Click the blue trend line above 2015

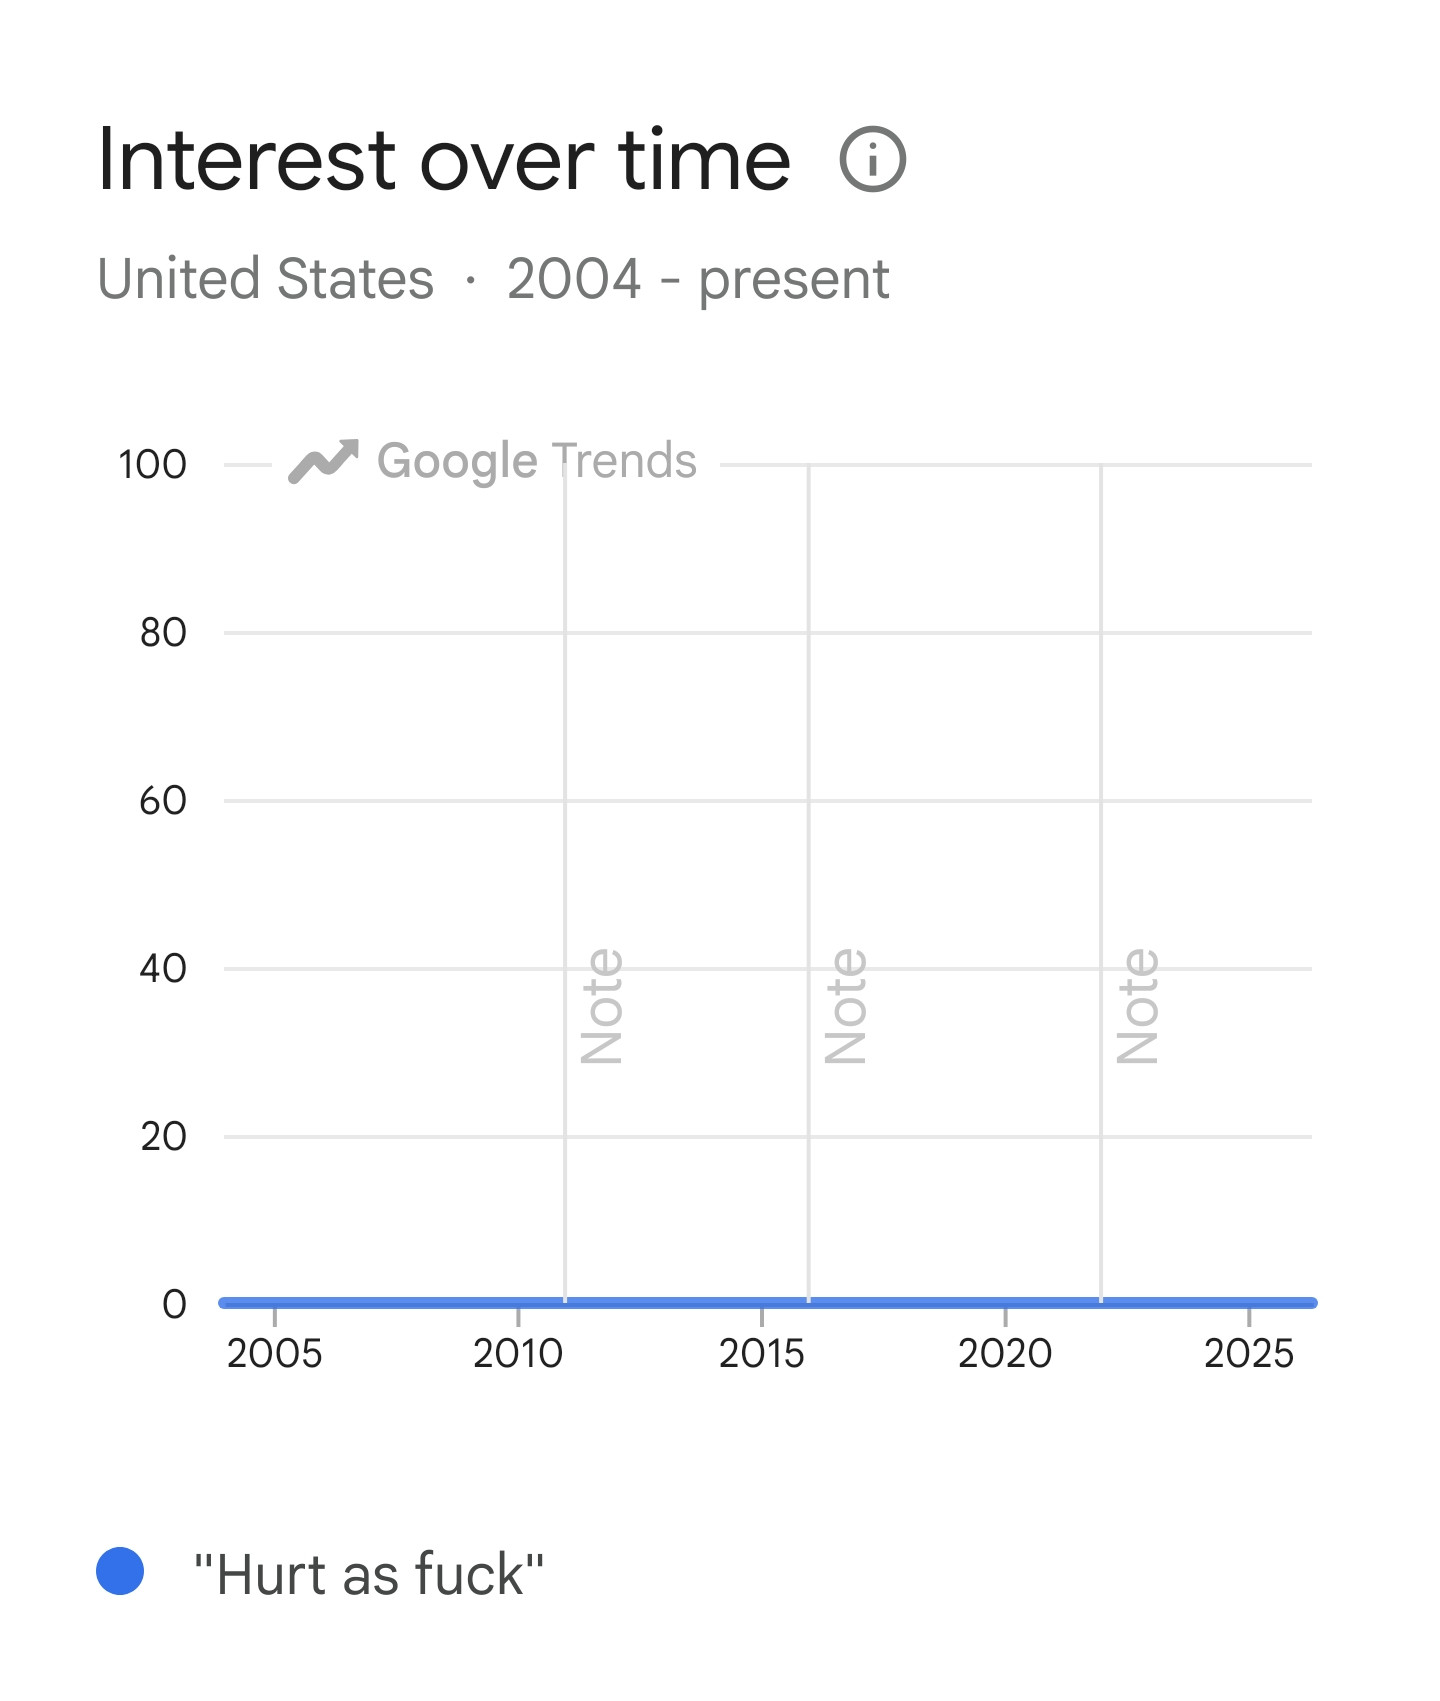click(762, 1302)
